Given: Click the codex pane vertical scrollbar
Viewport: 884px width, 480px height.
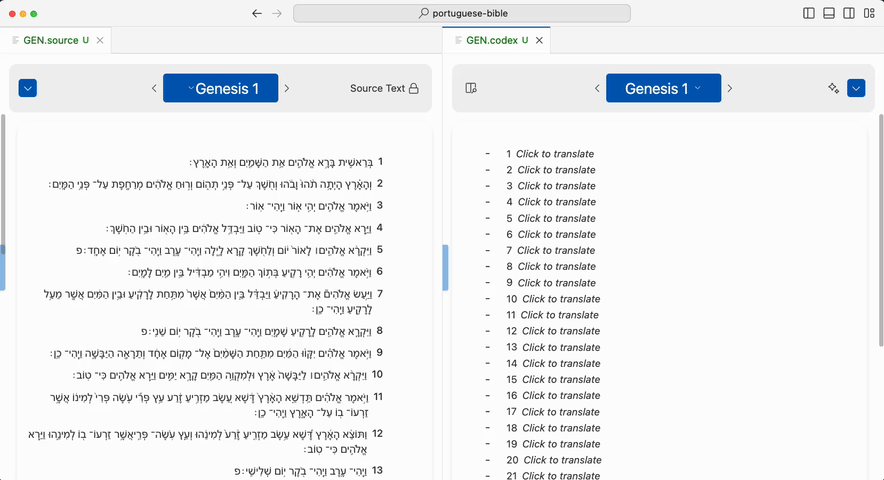Looking at the screenshot, I should 881,230.
